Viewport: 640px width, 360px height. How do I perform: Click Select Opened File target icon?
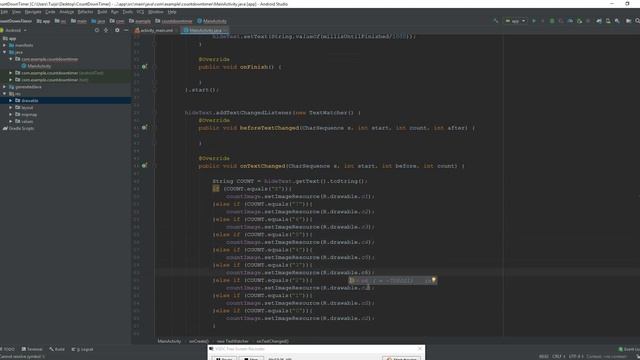(x=97, y=30)
